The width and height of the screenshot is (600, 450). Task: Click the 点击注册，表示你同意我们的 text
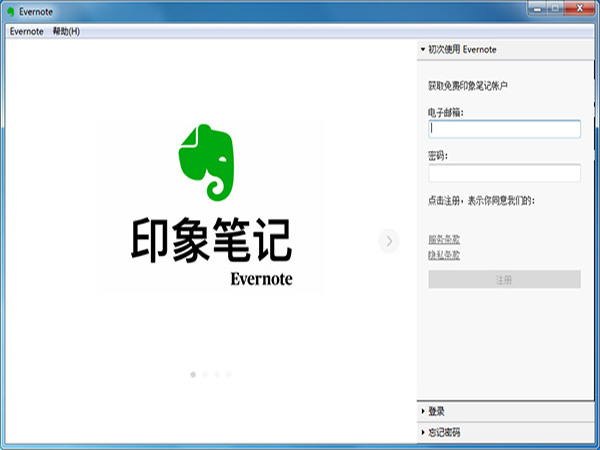tap(481, 201)
